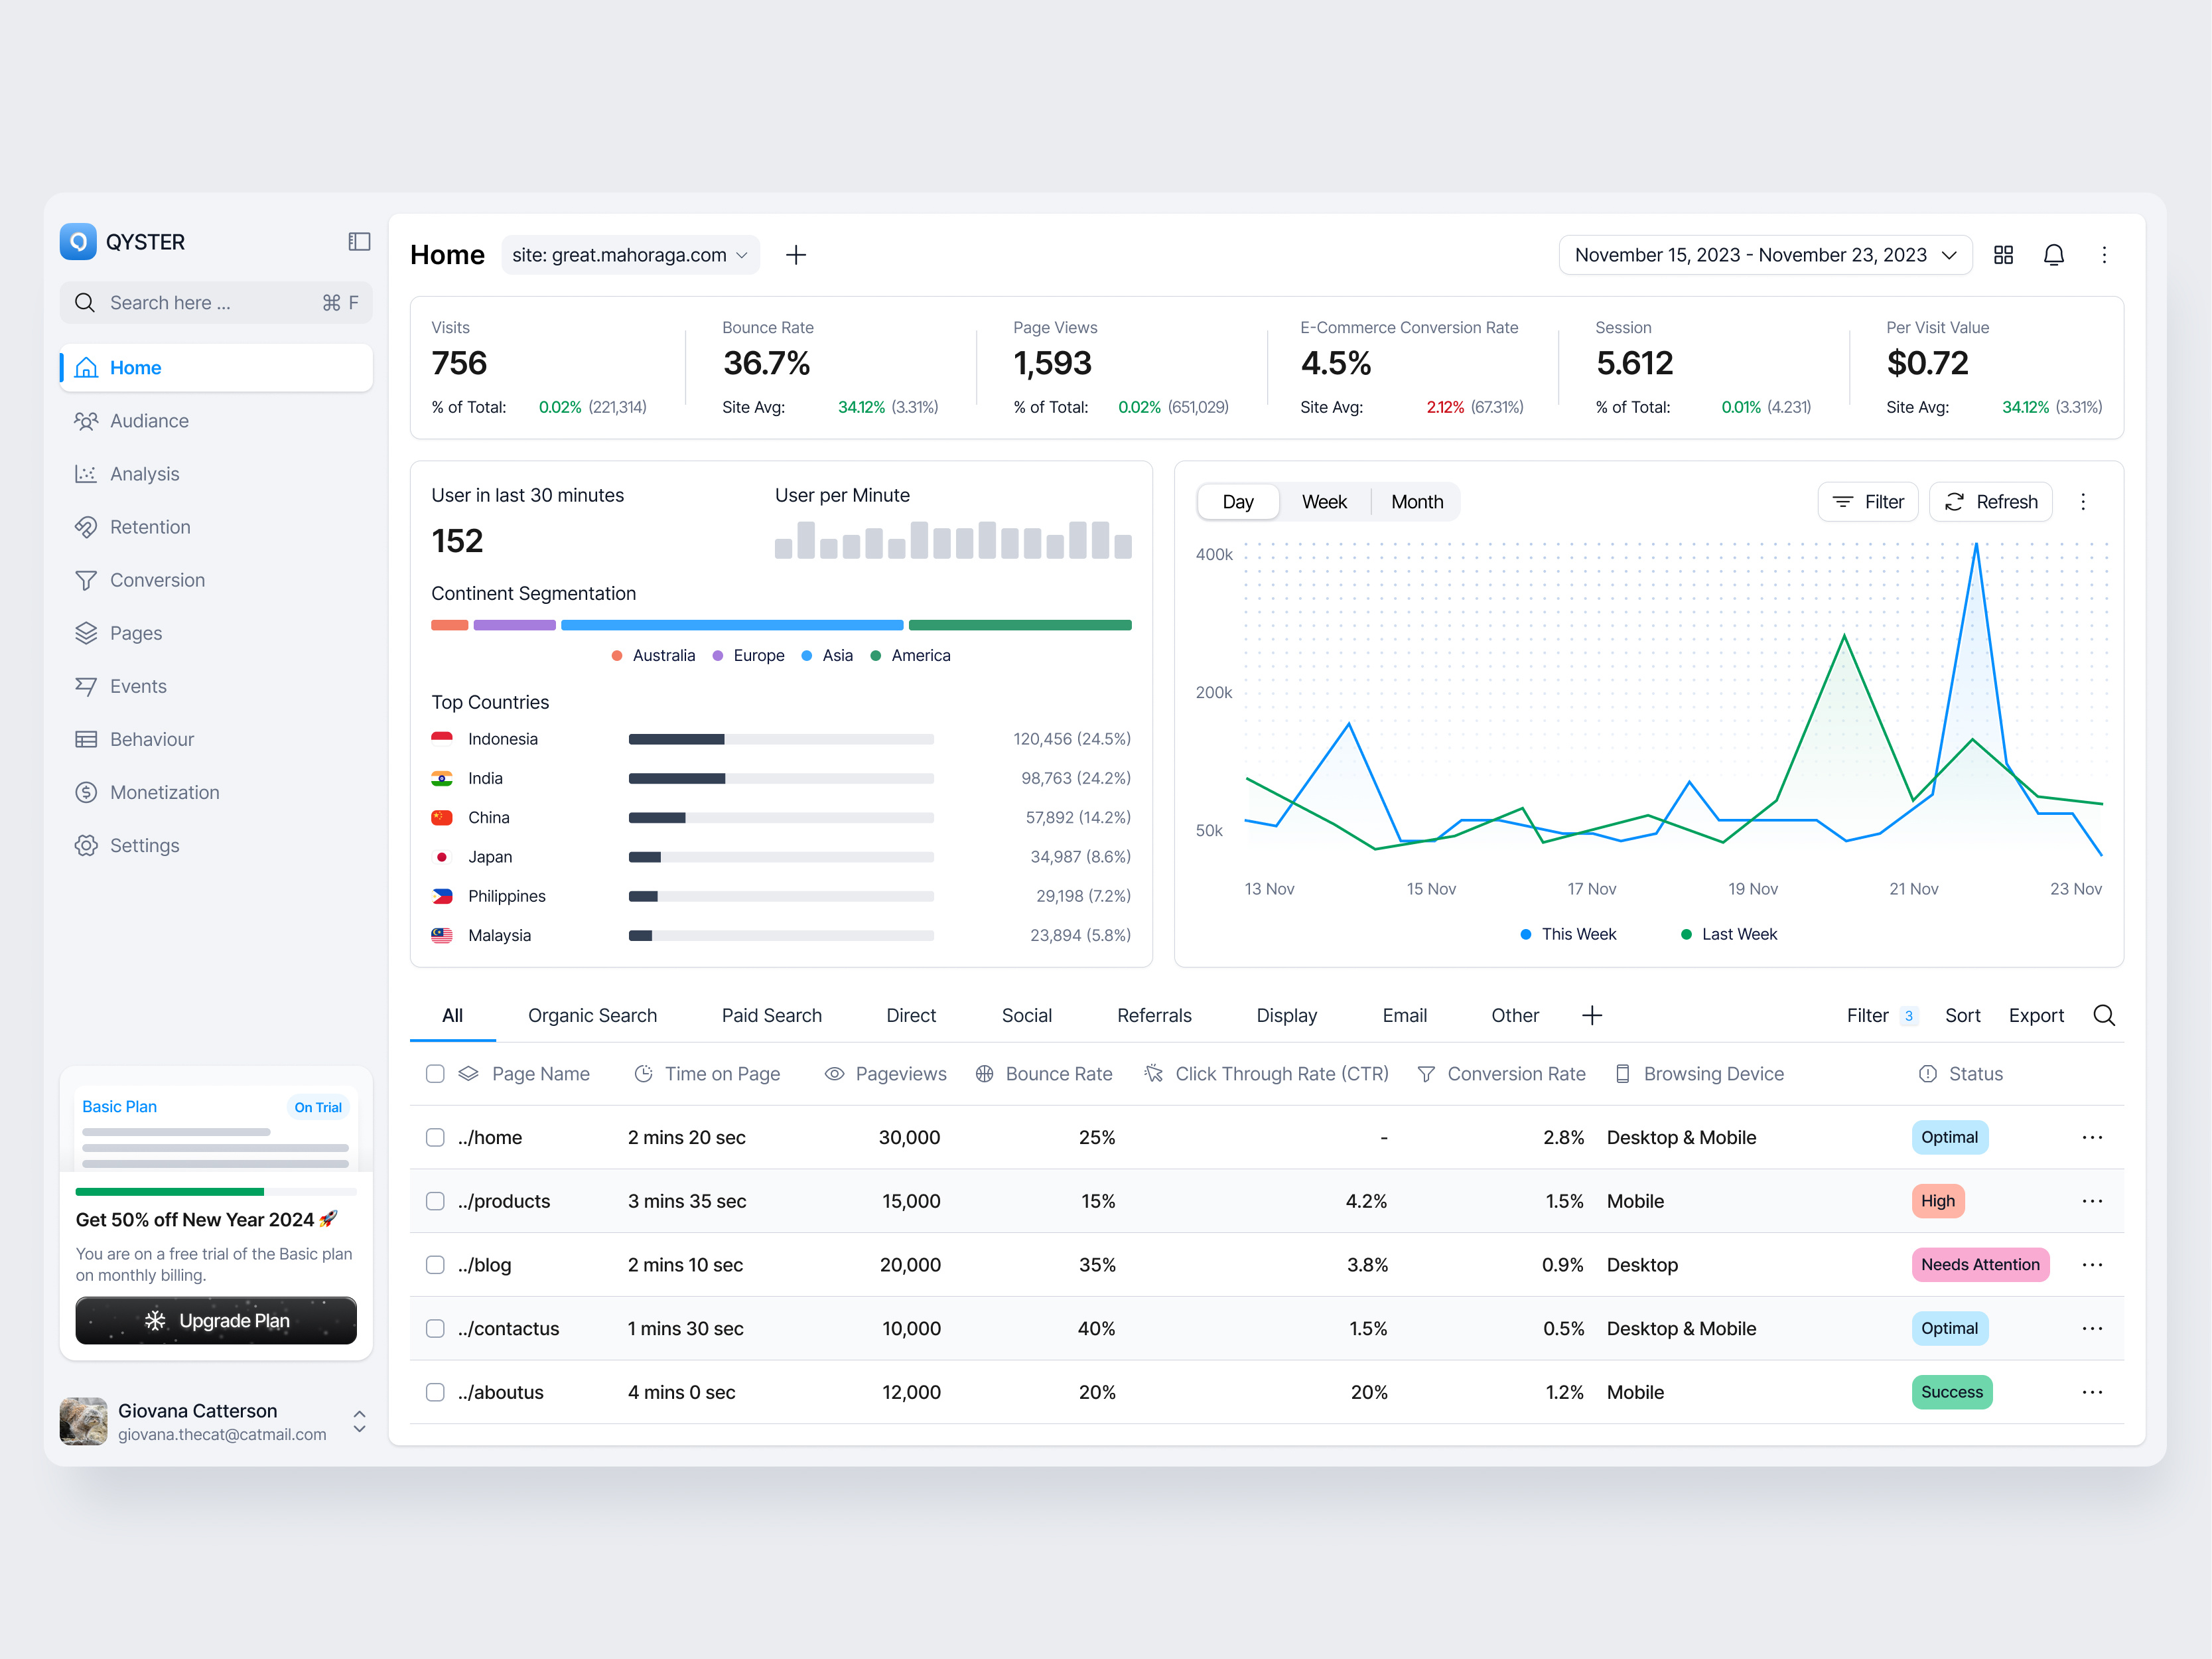Screen dimensions: 2212x1659
Task: Click Export above the table
Action: pos(2037,1015)
